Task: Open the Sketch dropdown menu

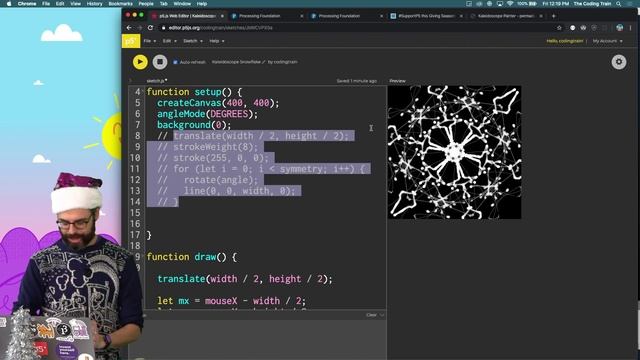Action: [x=193, y=41]
